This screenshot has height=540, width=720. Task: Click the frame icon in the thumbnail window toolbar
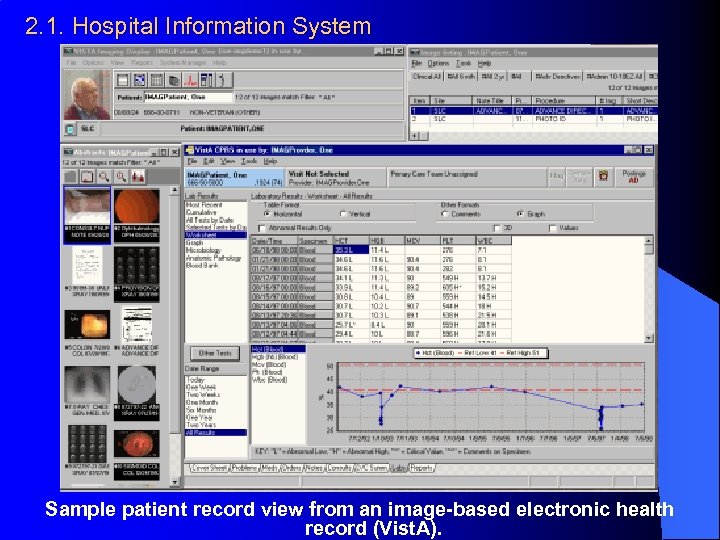click(x=87, y=176)
